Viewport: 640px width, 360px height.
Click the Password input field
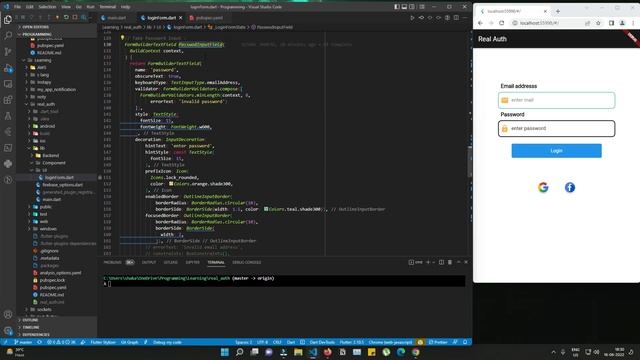556,129
